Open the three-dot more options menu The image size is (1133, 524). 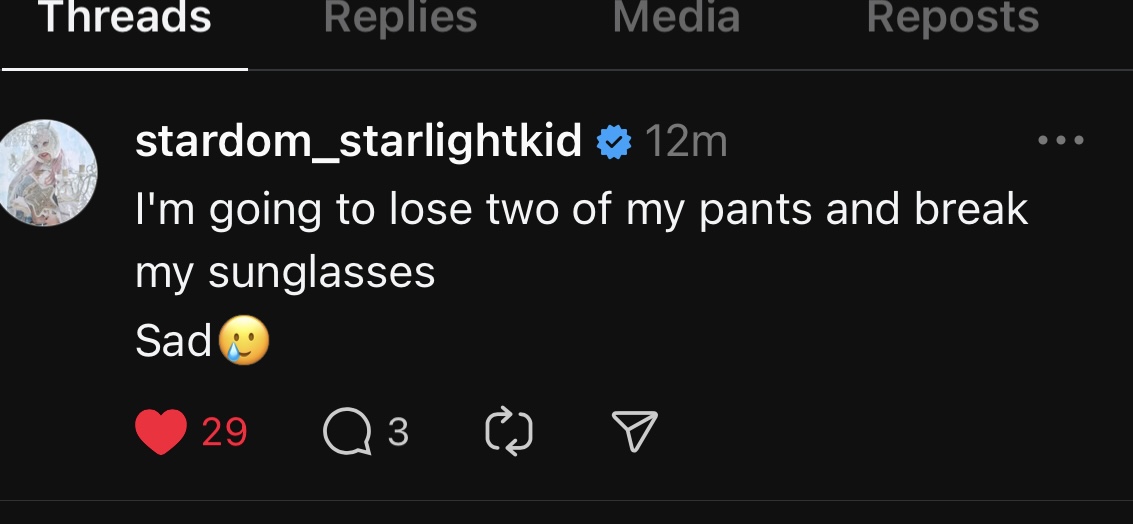[x=1060, y=142]
